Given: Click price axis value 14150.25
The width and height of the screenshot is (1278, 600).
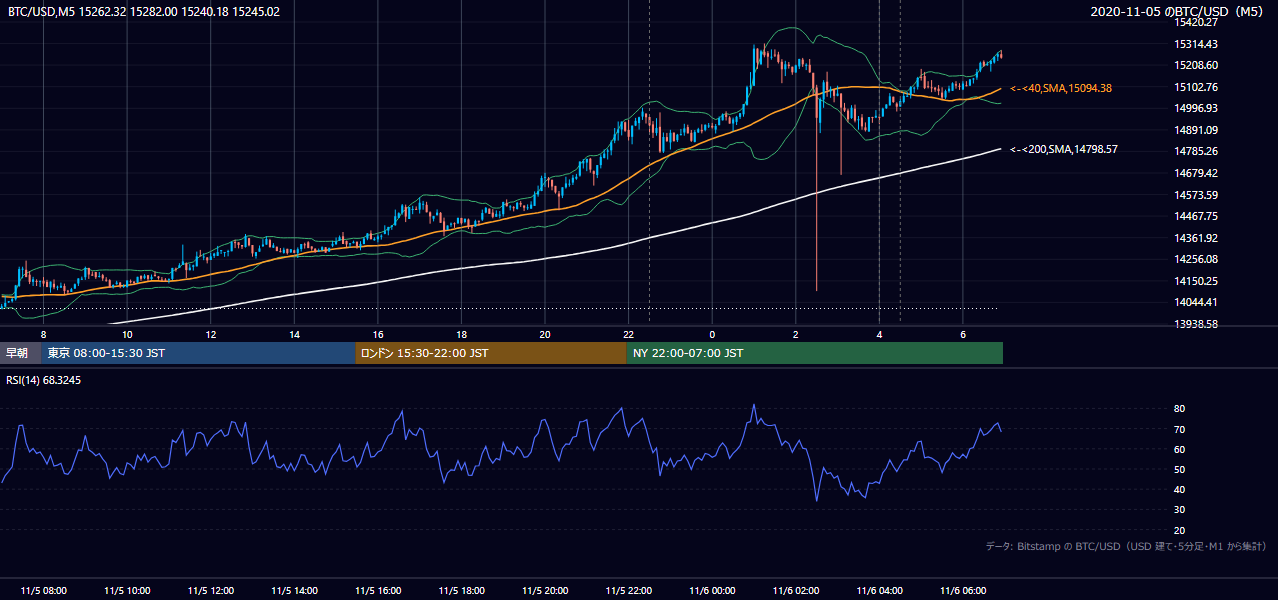Looking at the screenshot, I should coord(1197,281).
